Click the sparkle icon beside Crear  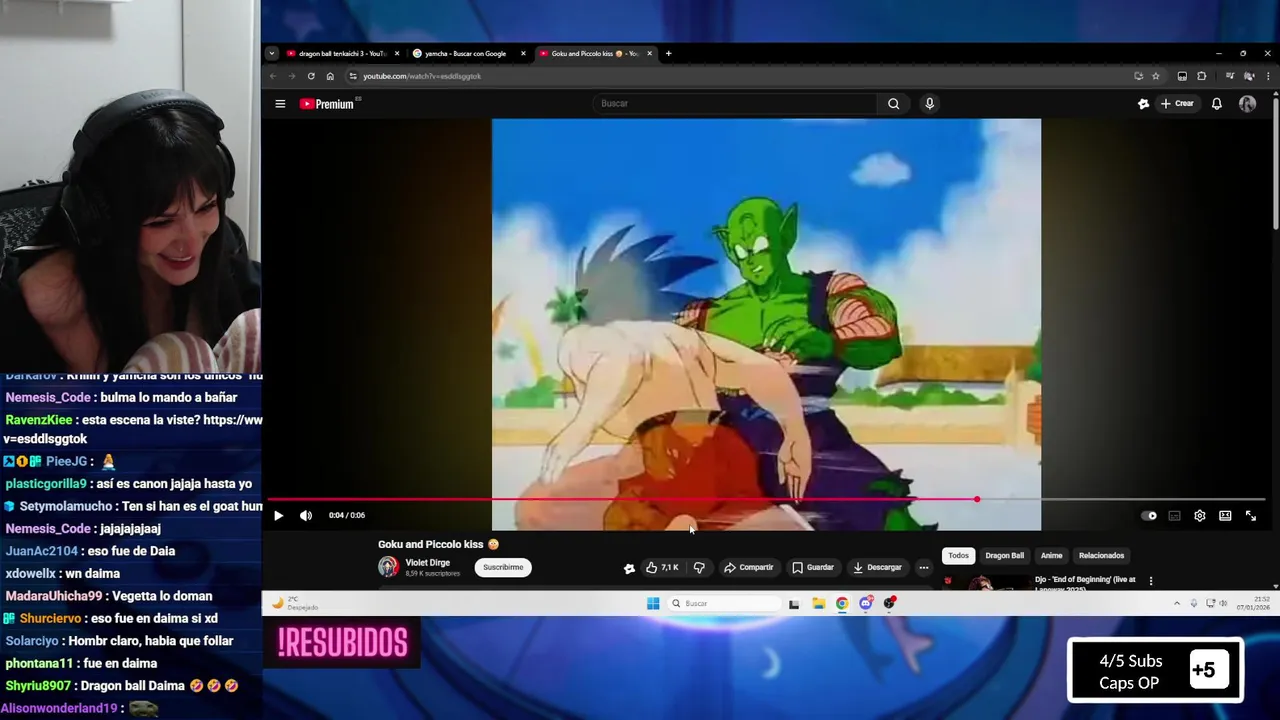(1143, 104)
